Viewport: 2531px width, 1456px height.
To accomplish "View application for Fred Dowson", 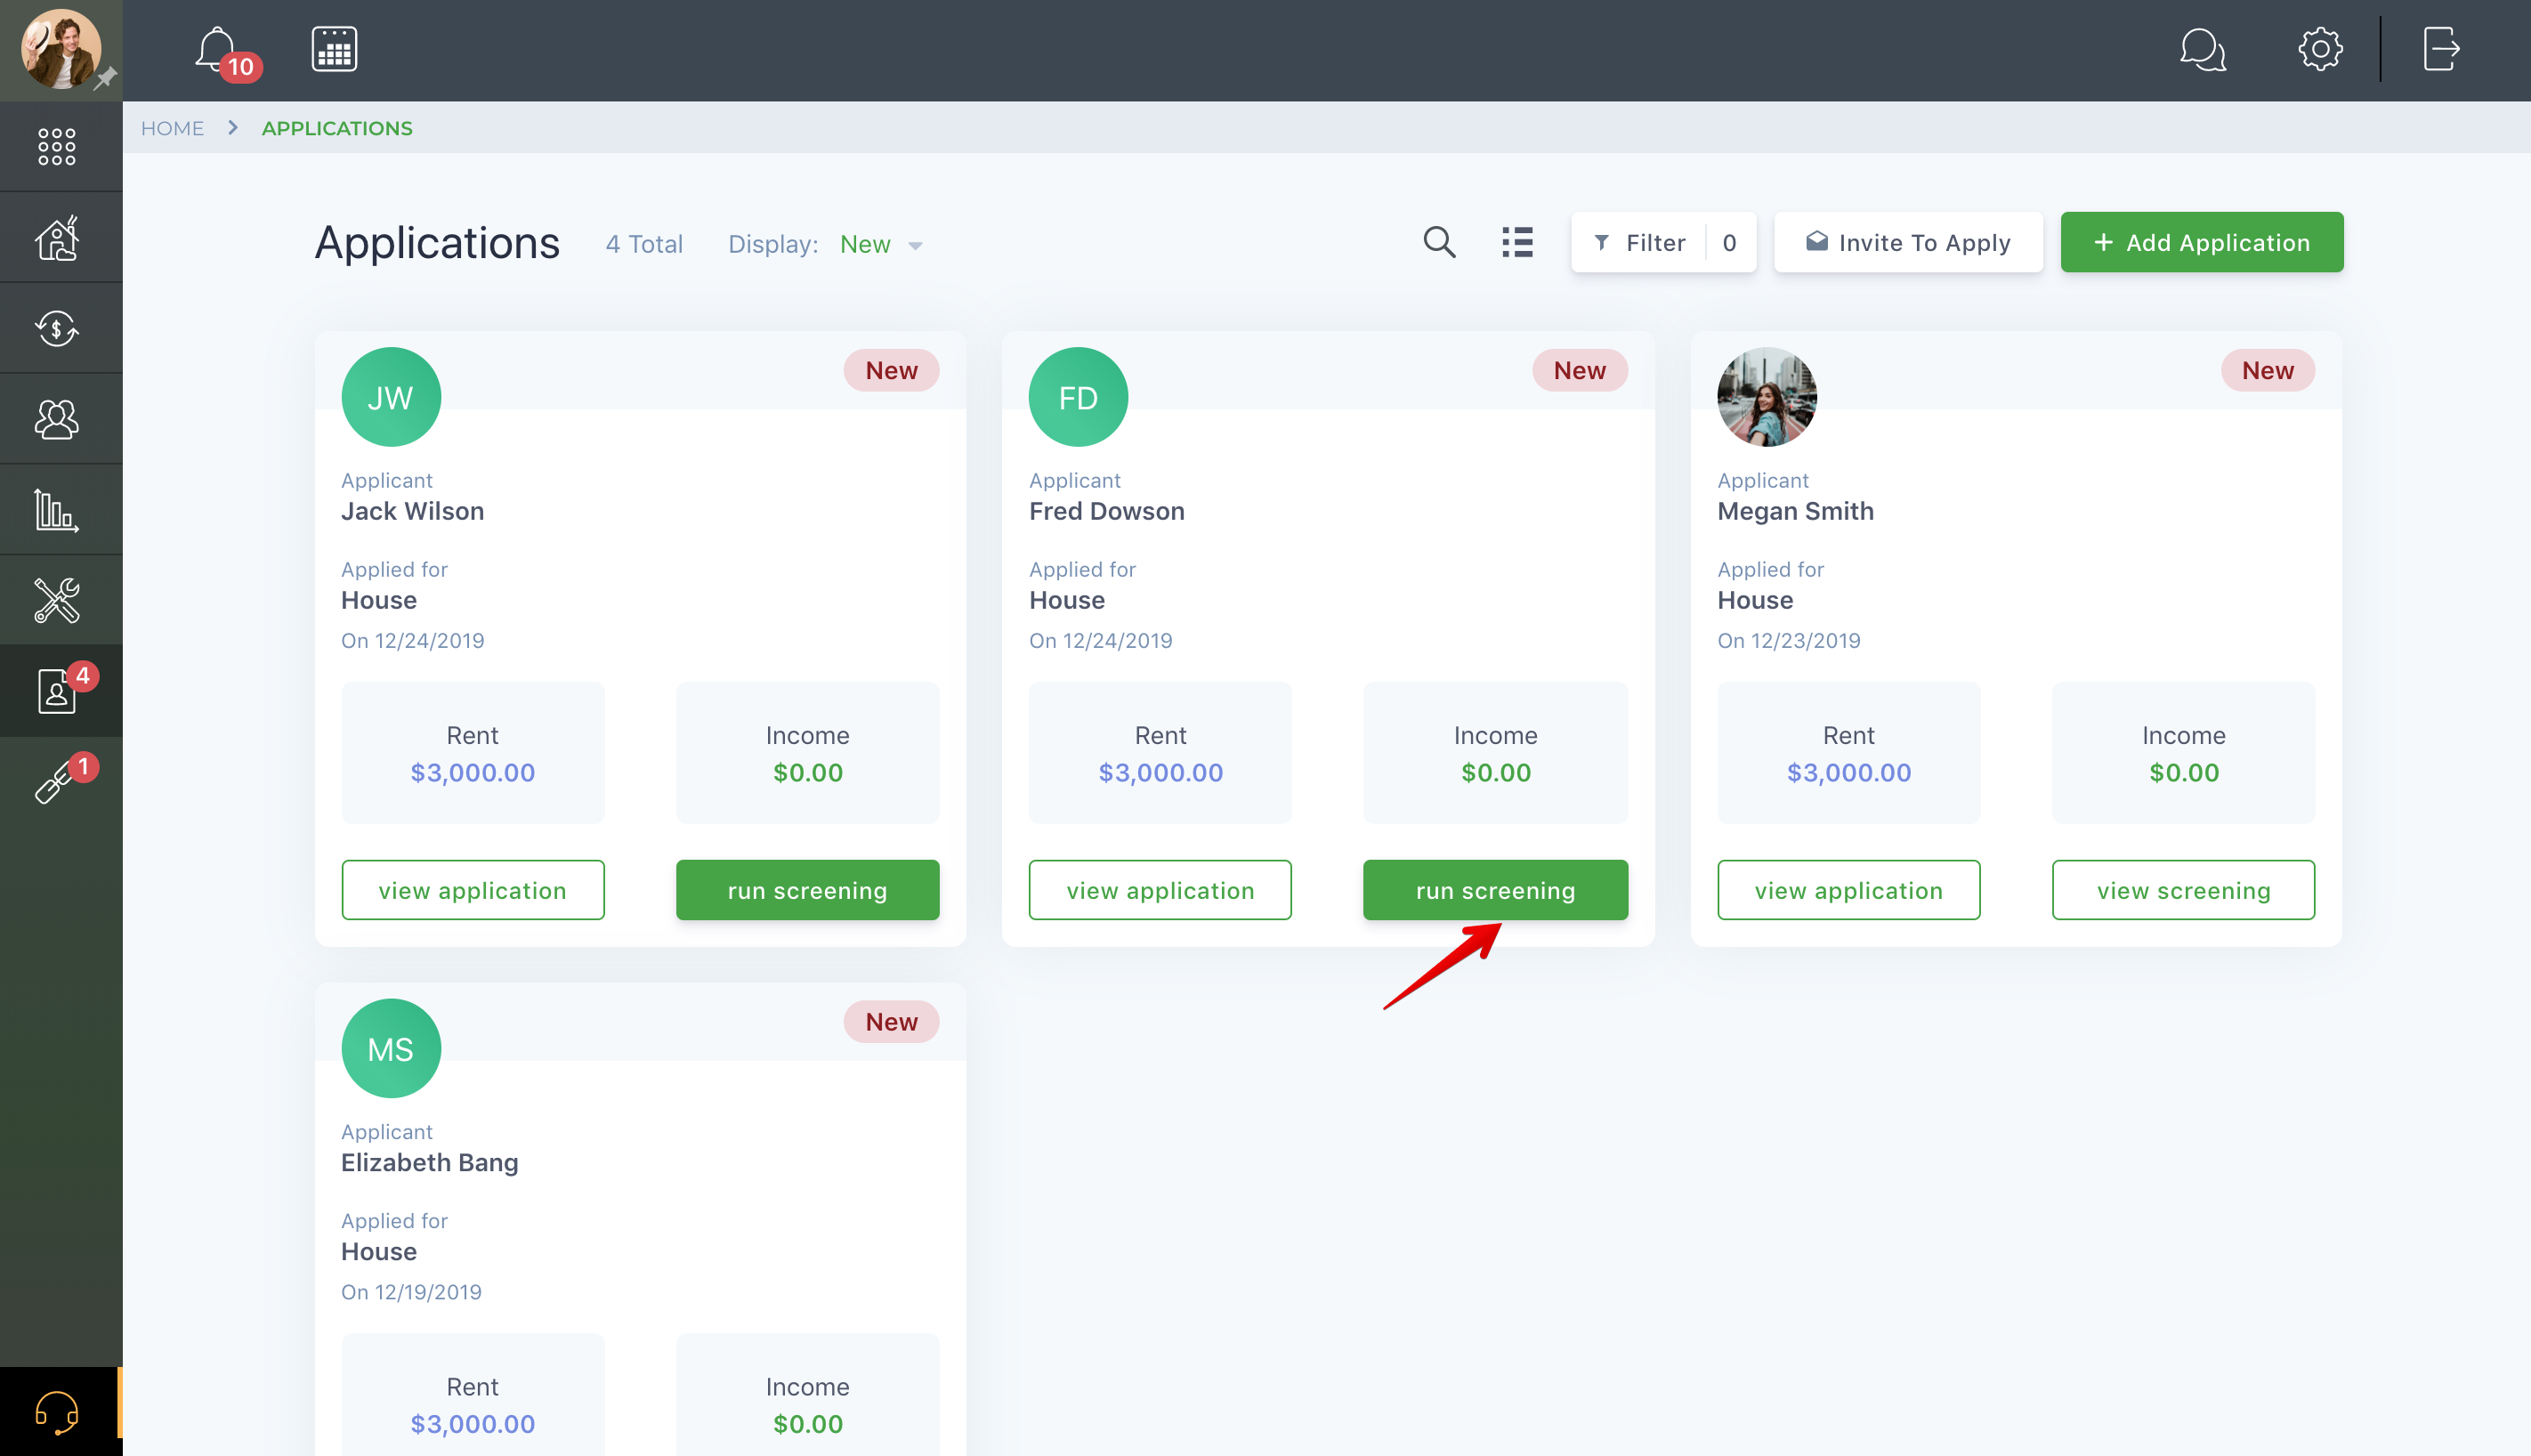I will [x=1160, y=890].
